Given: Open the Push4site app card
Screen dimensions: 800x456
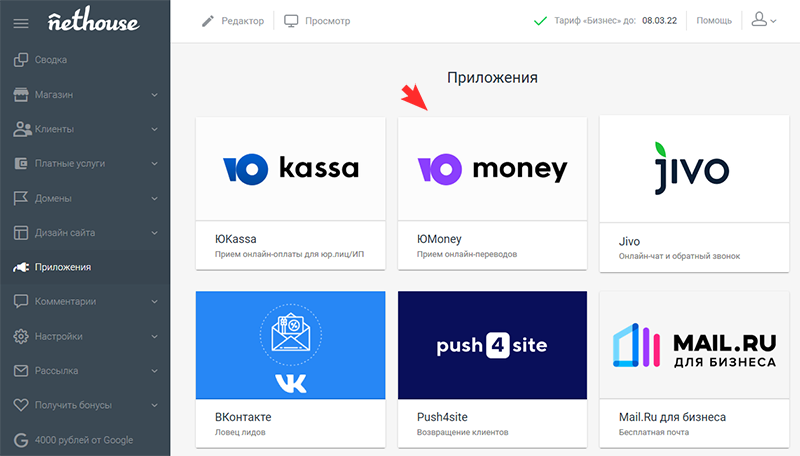Looking at the screenshot, I should pos(492,369).
